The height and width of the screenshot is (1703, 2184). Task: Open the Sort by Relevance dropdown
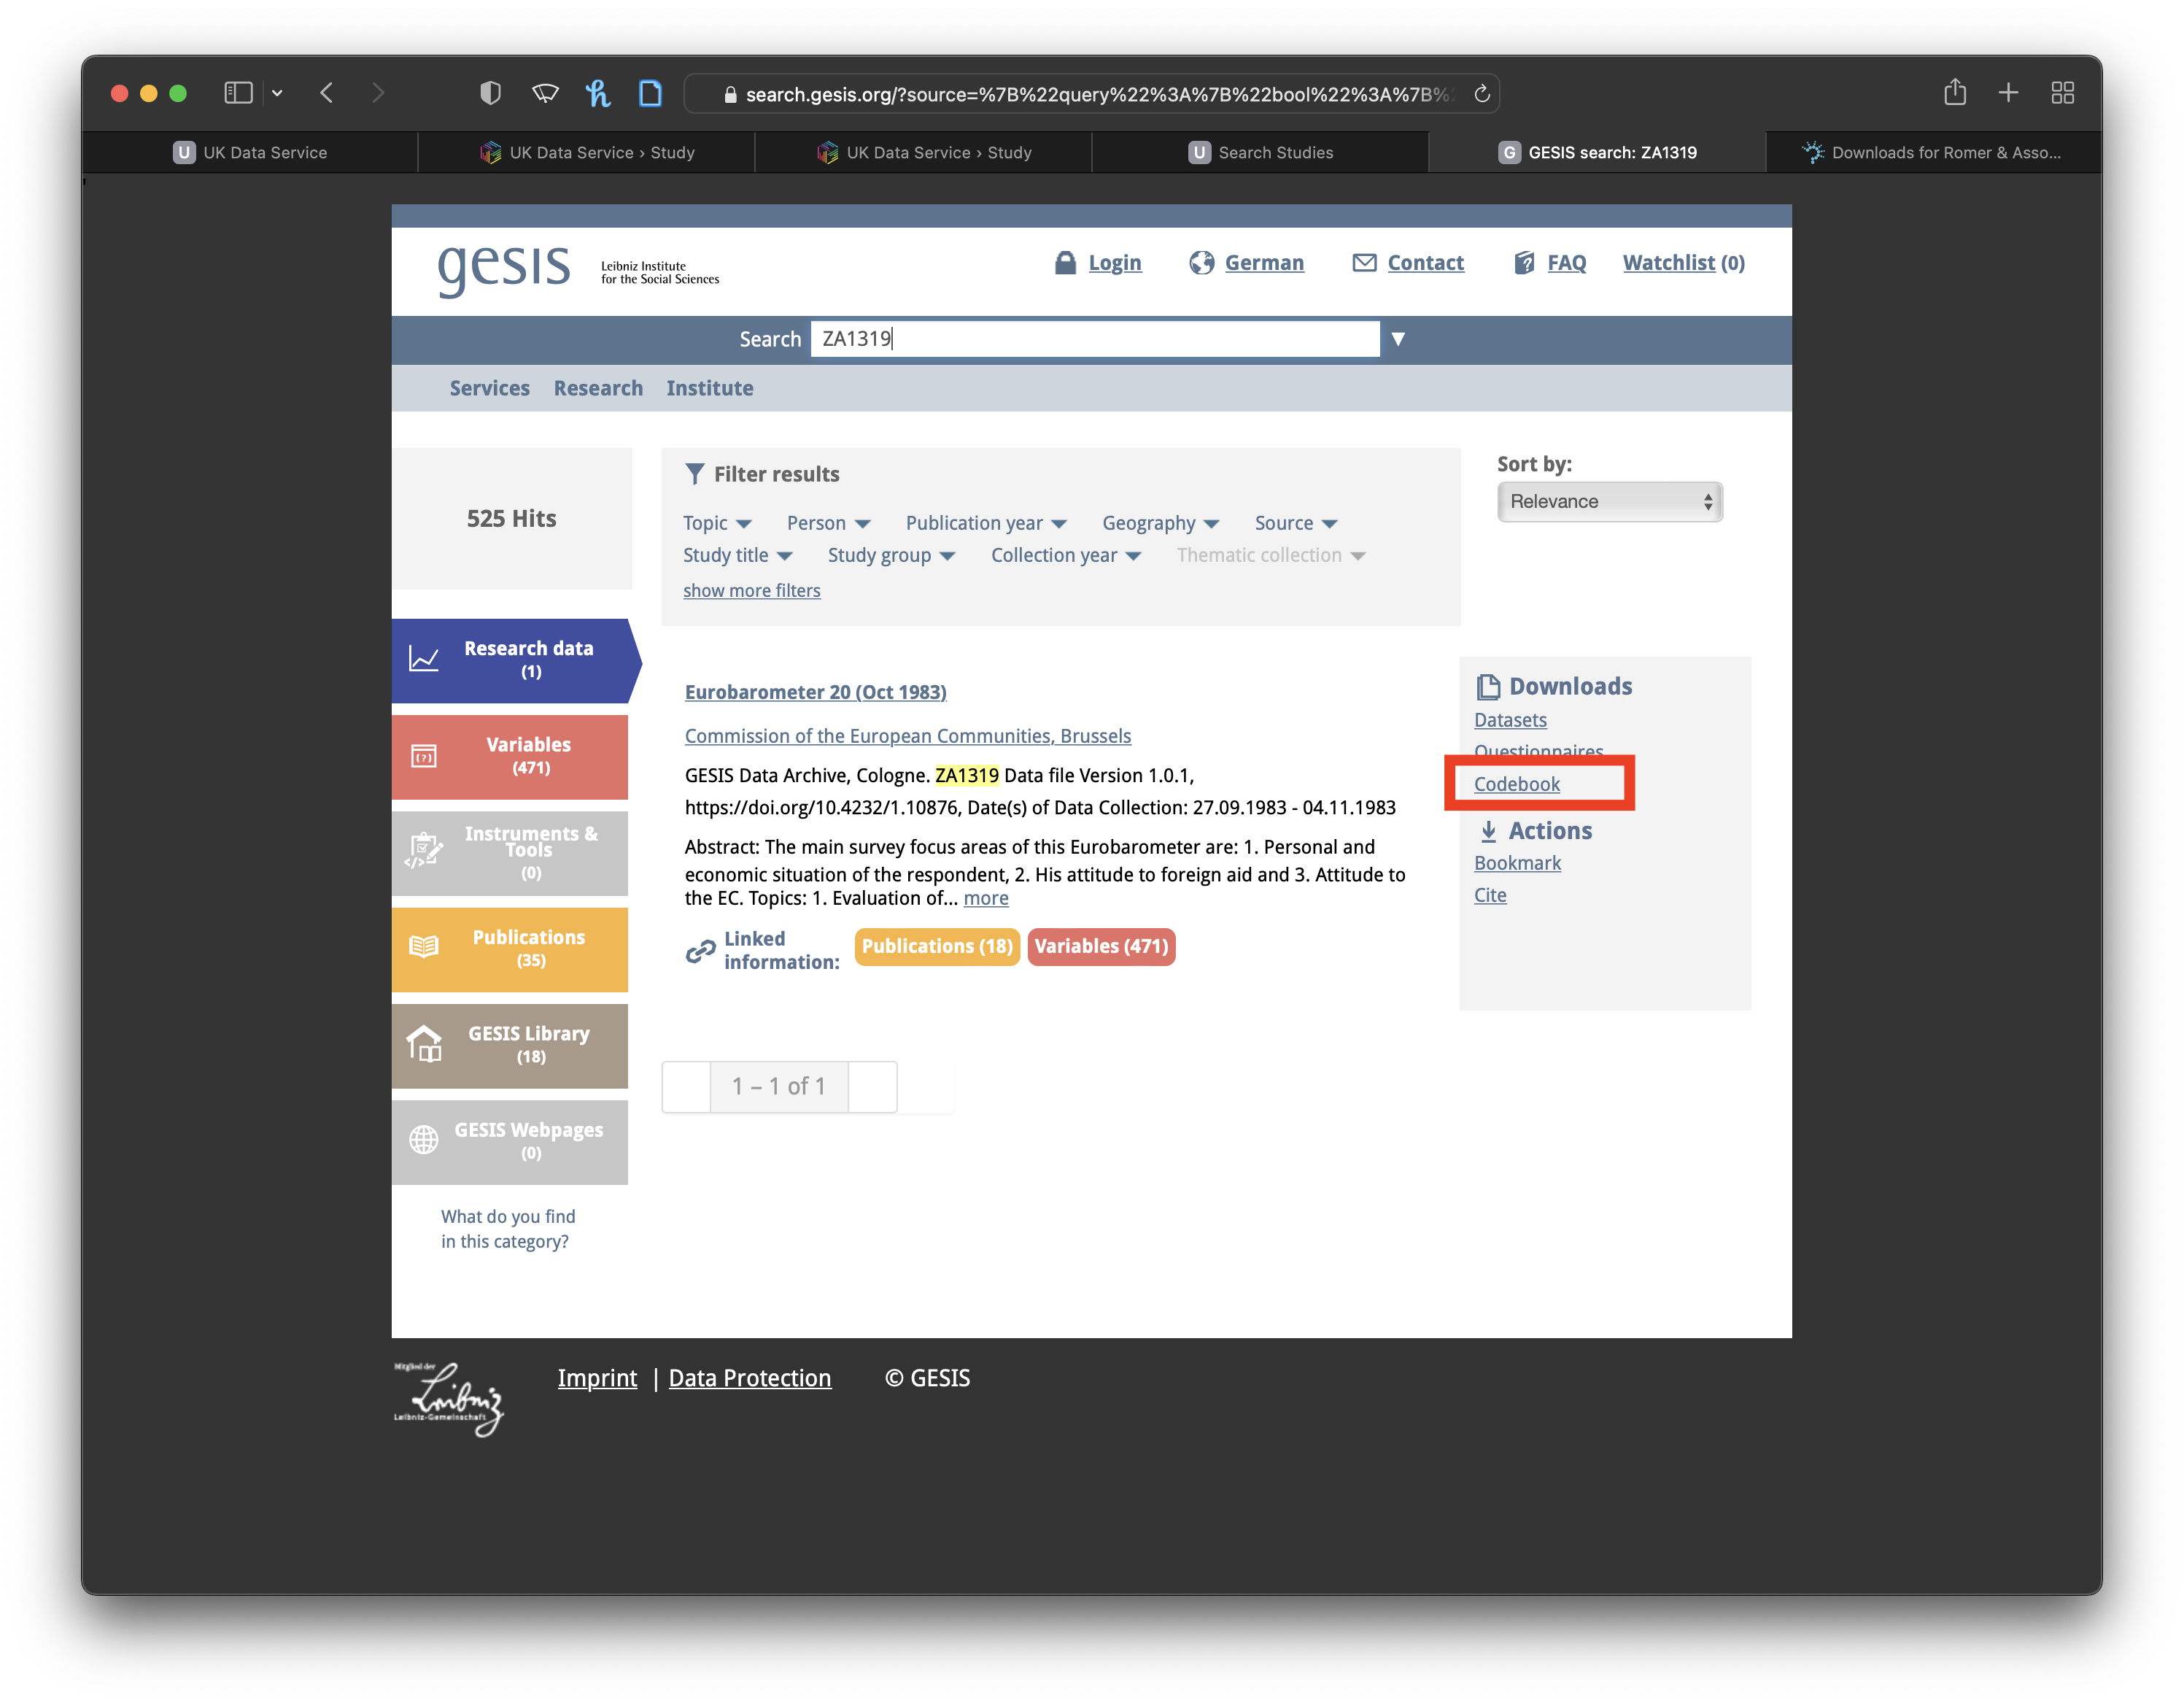pyautogui.click(x=1609, y=502)
